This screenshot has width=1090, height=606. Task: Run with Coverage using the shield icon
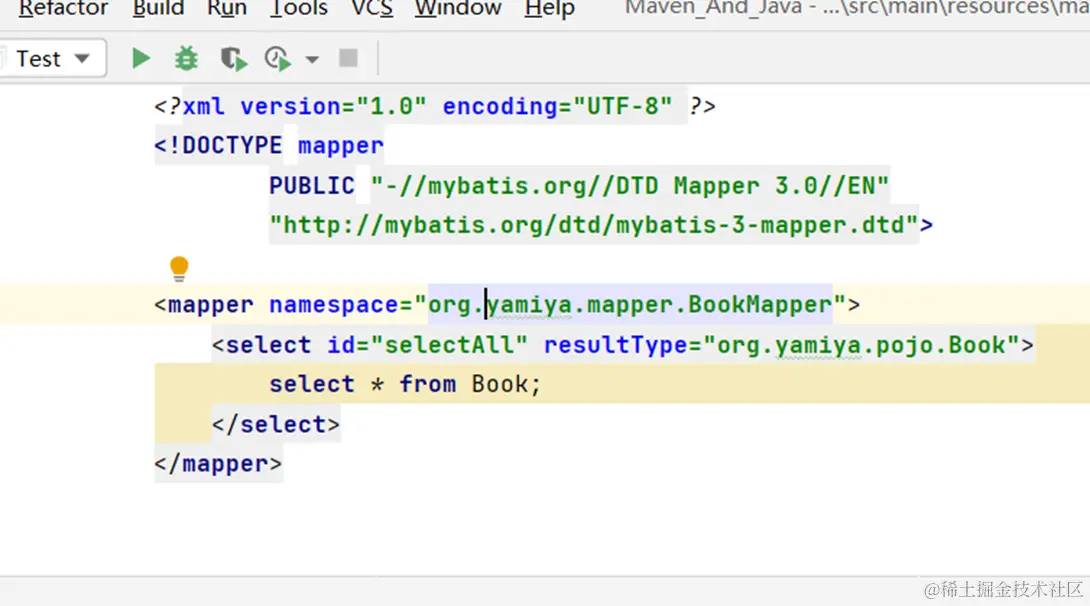click(234, 58)
